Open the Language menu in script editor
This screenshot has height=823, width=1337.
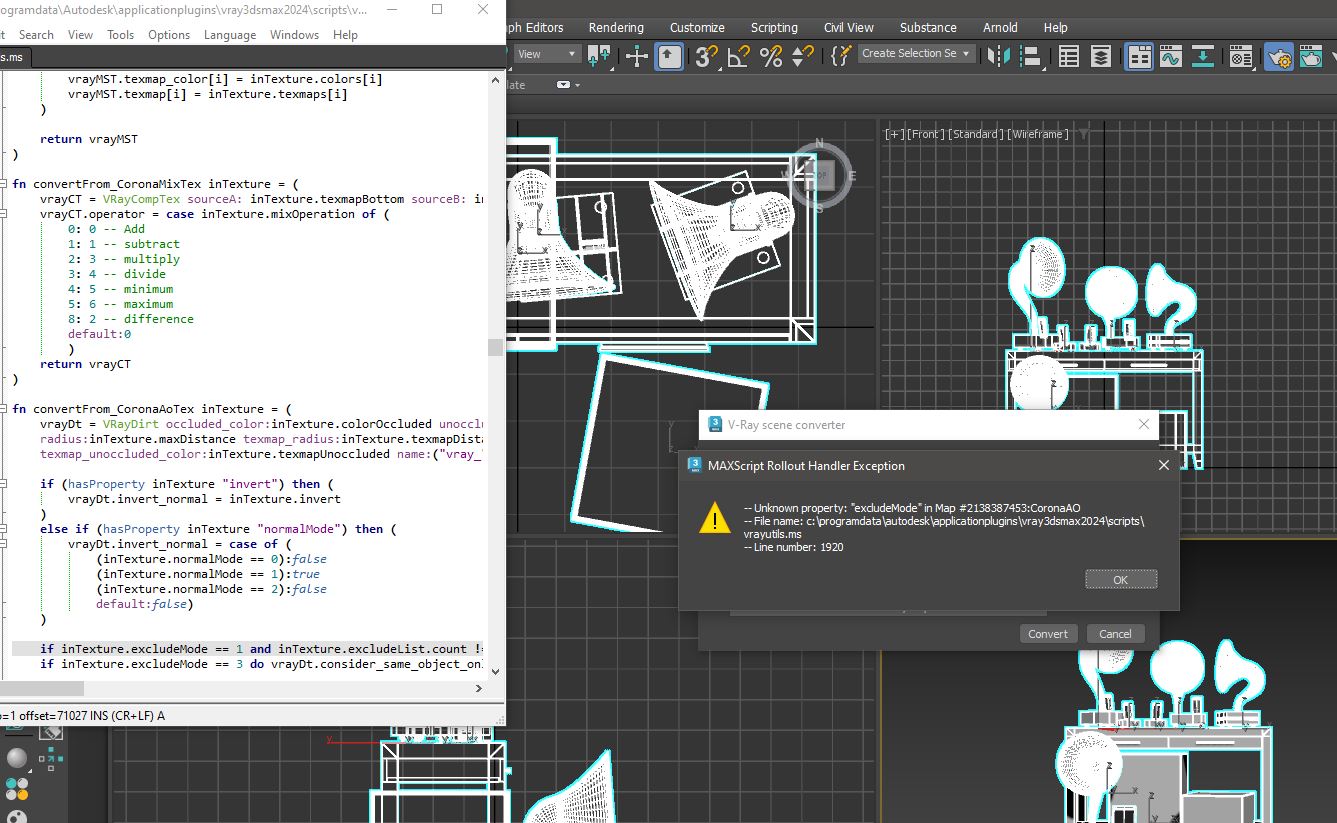tap(230, 34)
